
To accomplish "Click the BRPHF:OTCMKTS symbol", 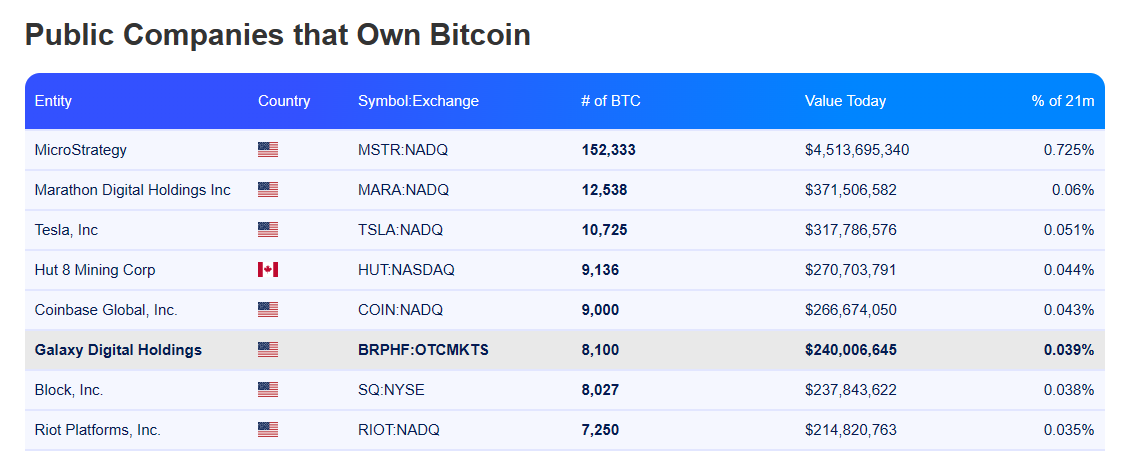I will click(x=423, y=350).
